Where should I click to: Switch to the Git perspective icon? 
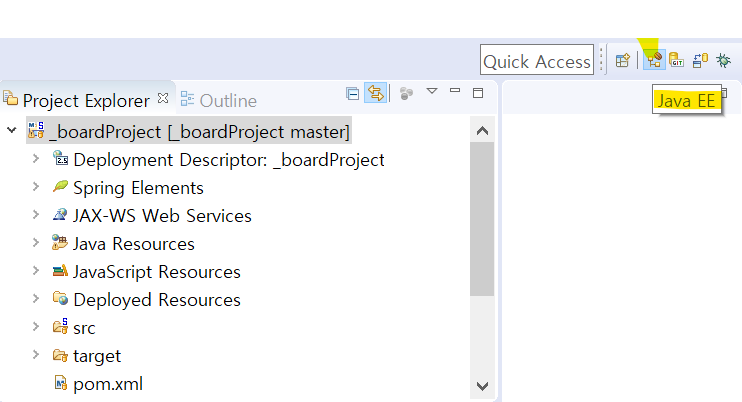pos(677,60)
